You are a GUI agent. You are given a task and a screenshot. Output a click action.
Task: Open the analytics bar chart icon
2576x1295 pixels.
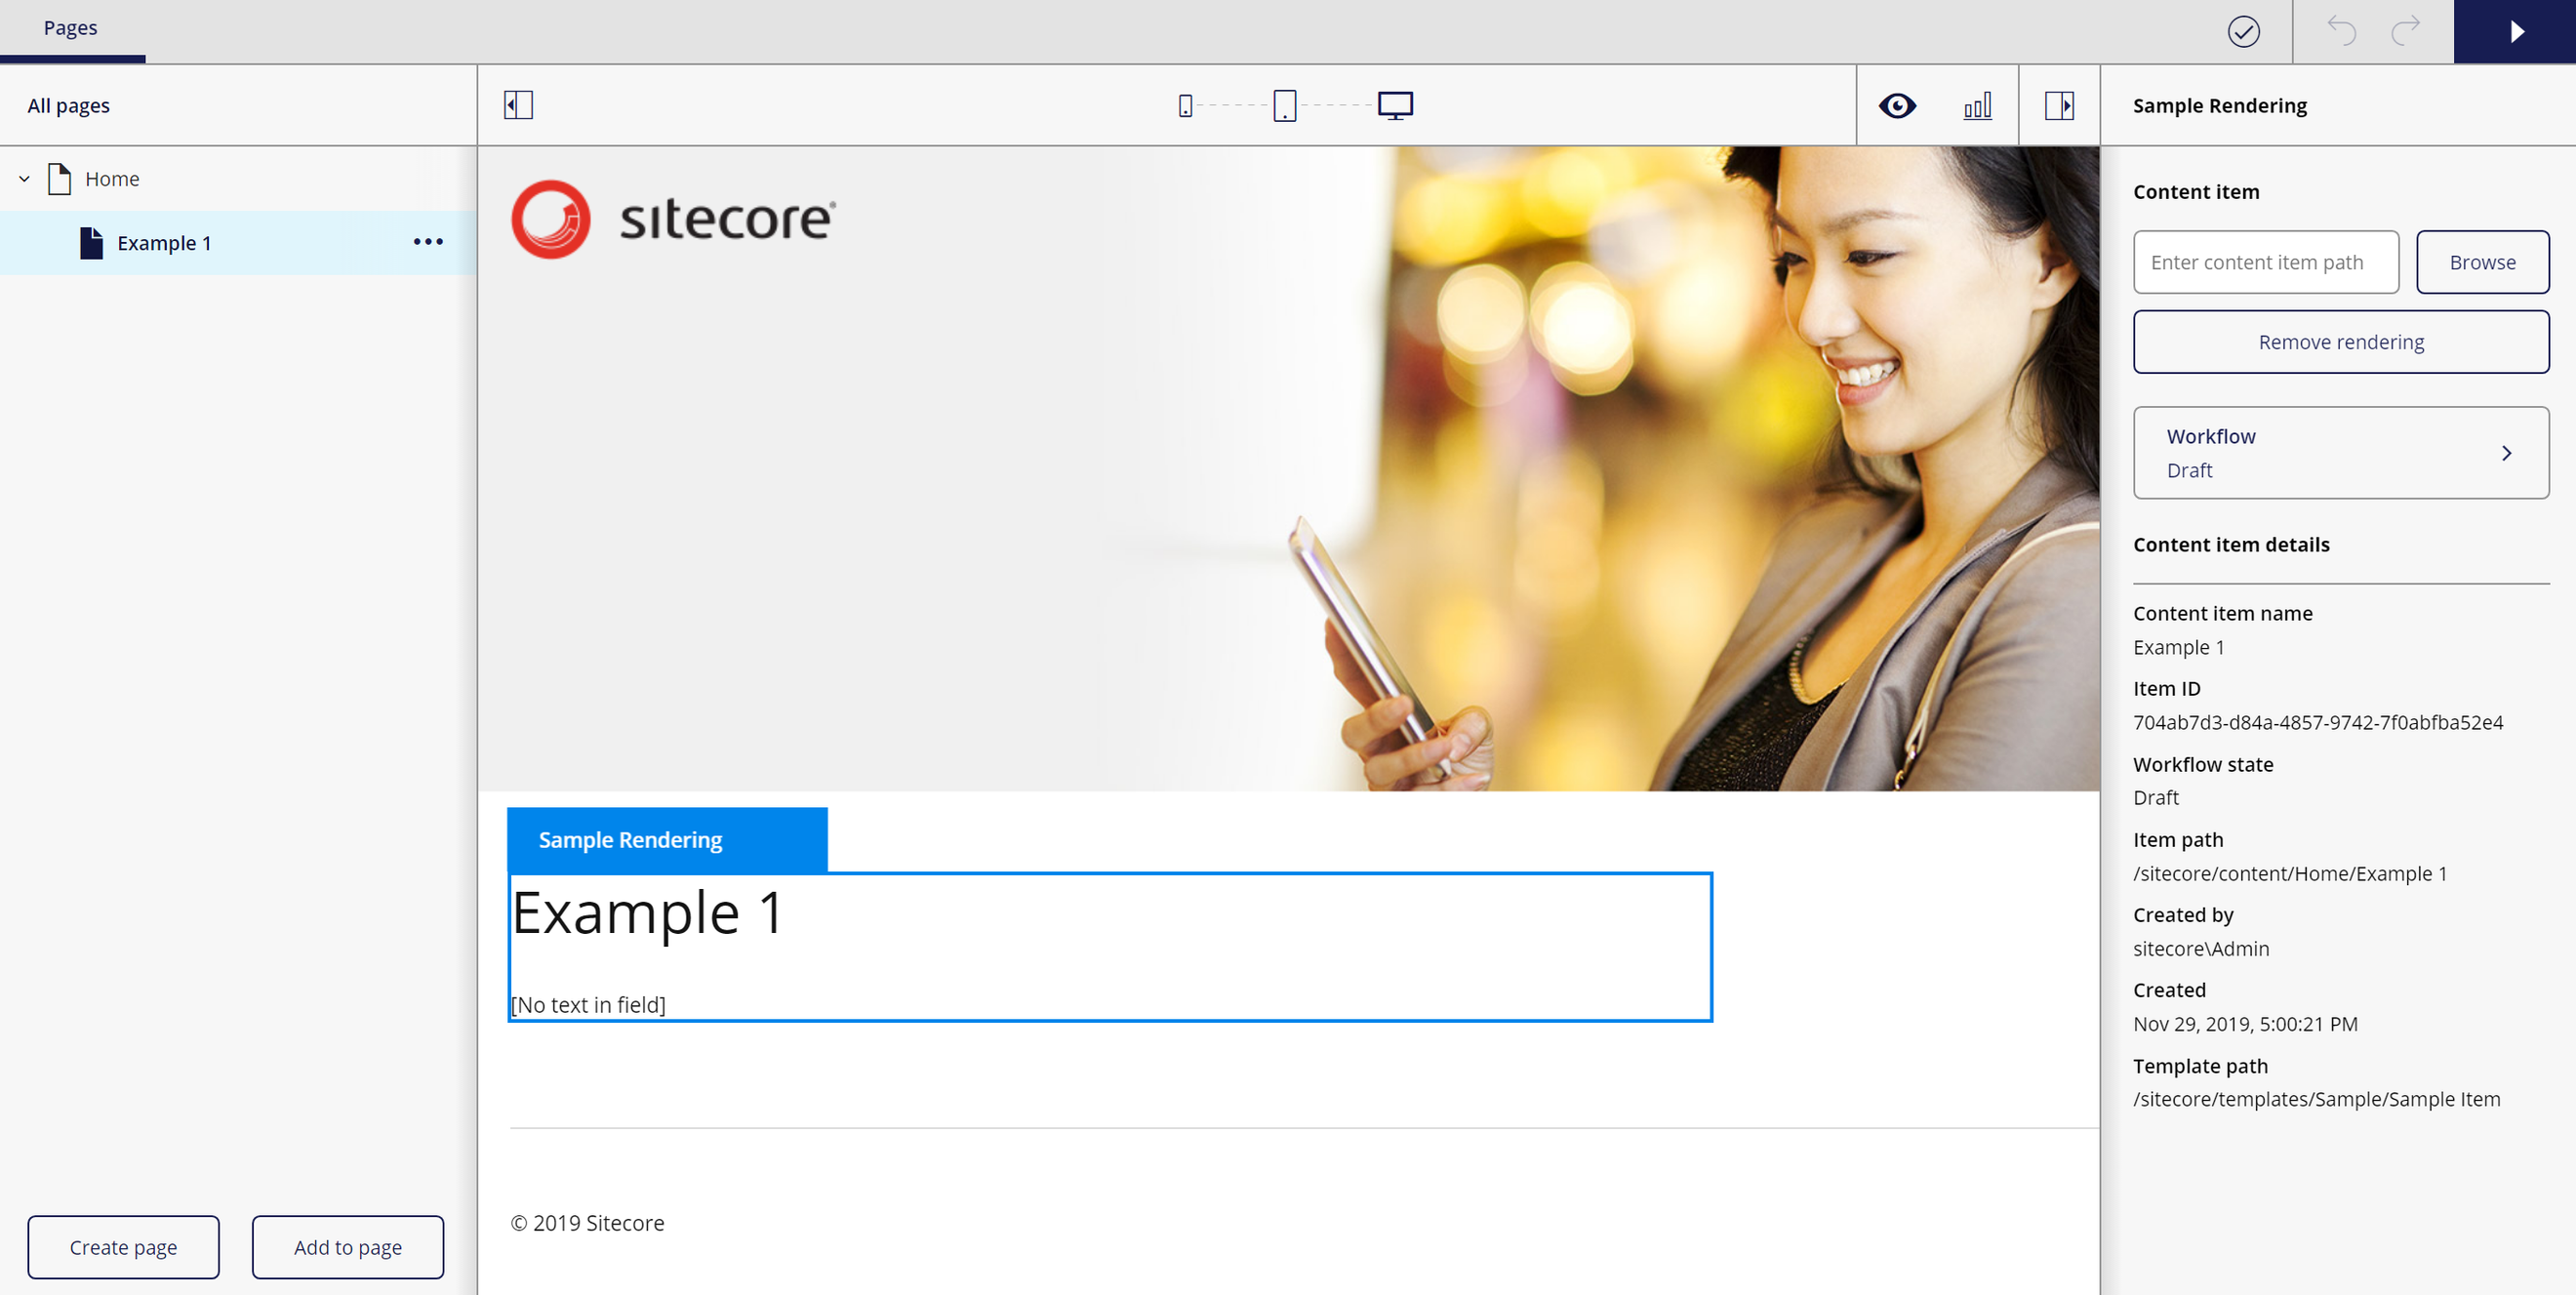1977,105
